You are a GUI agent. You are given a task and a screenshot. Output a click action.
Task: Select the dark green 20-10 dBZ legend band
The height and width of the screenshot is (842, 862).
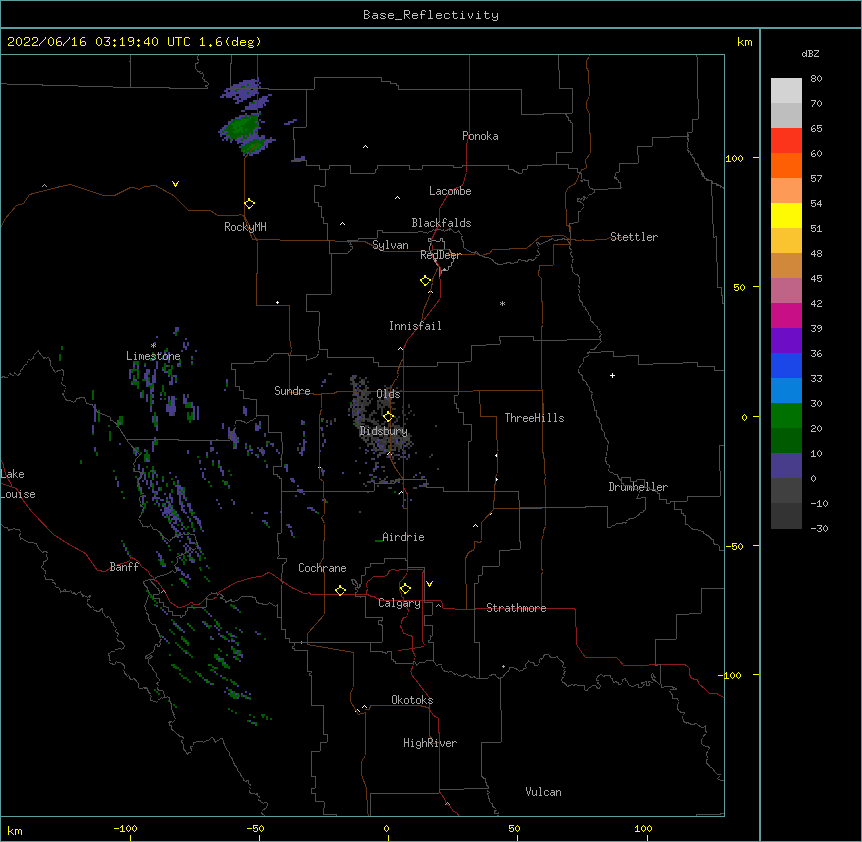786,440
